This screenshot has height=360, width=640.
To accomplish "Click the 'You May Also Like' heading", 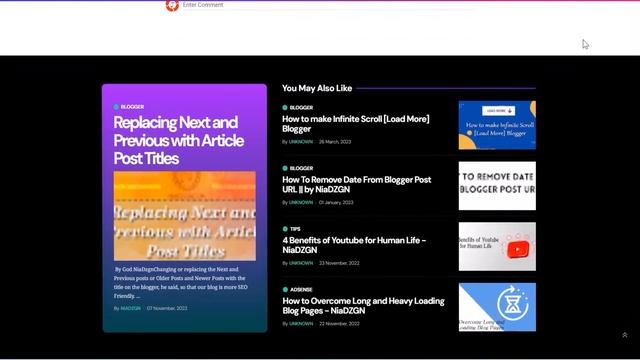I will click(317, 88).
